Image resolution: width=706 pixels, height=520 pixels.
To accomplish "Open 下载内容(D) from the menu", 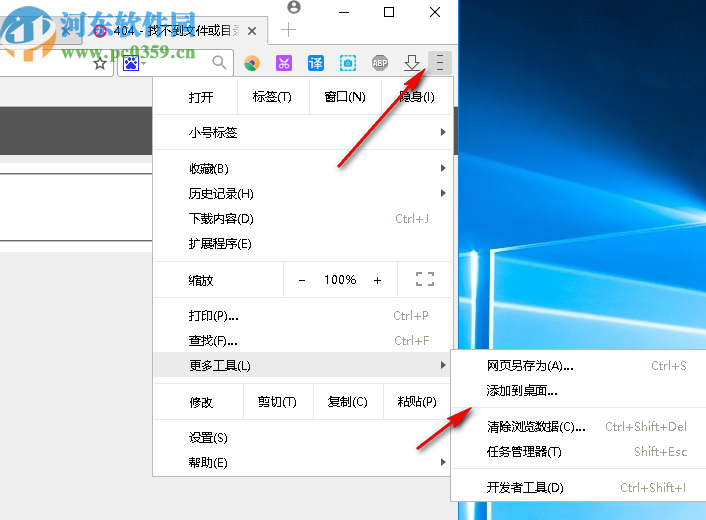I will pos(303,219).
